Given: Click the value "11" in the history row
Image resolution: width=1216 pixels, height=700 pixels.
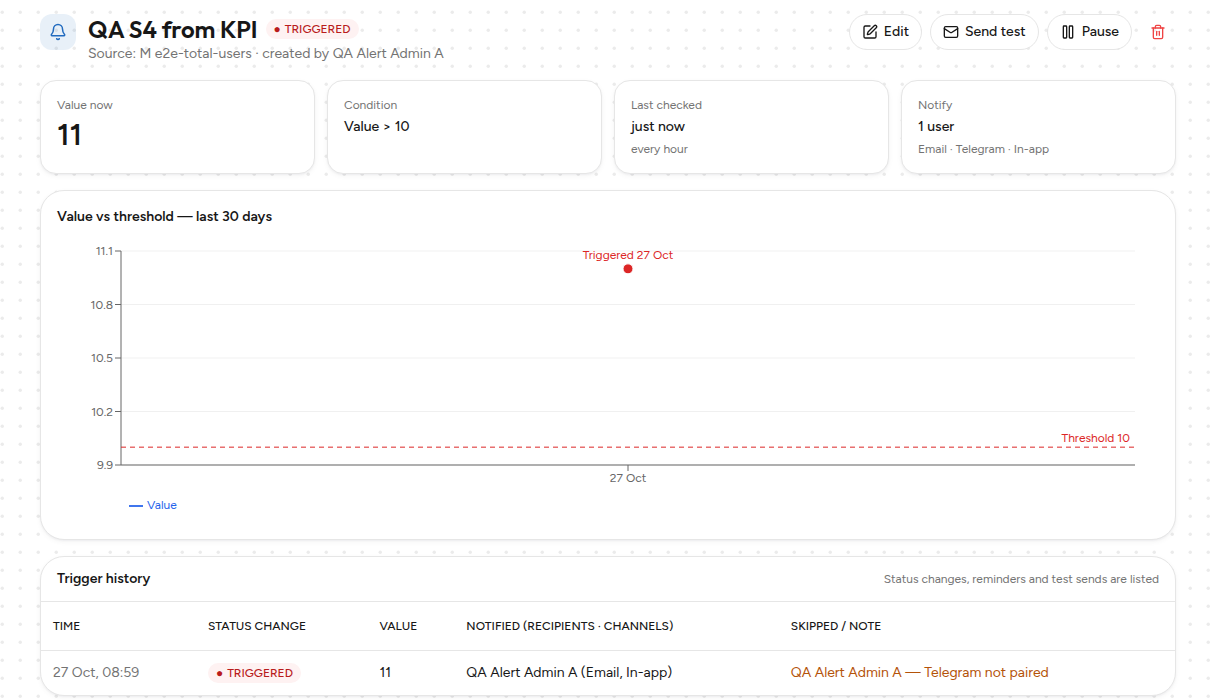Looking at the screenshot, I should pyautogui.click(x=386, y=672).
